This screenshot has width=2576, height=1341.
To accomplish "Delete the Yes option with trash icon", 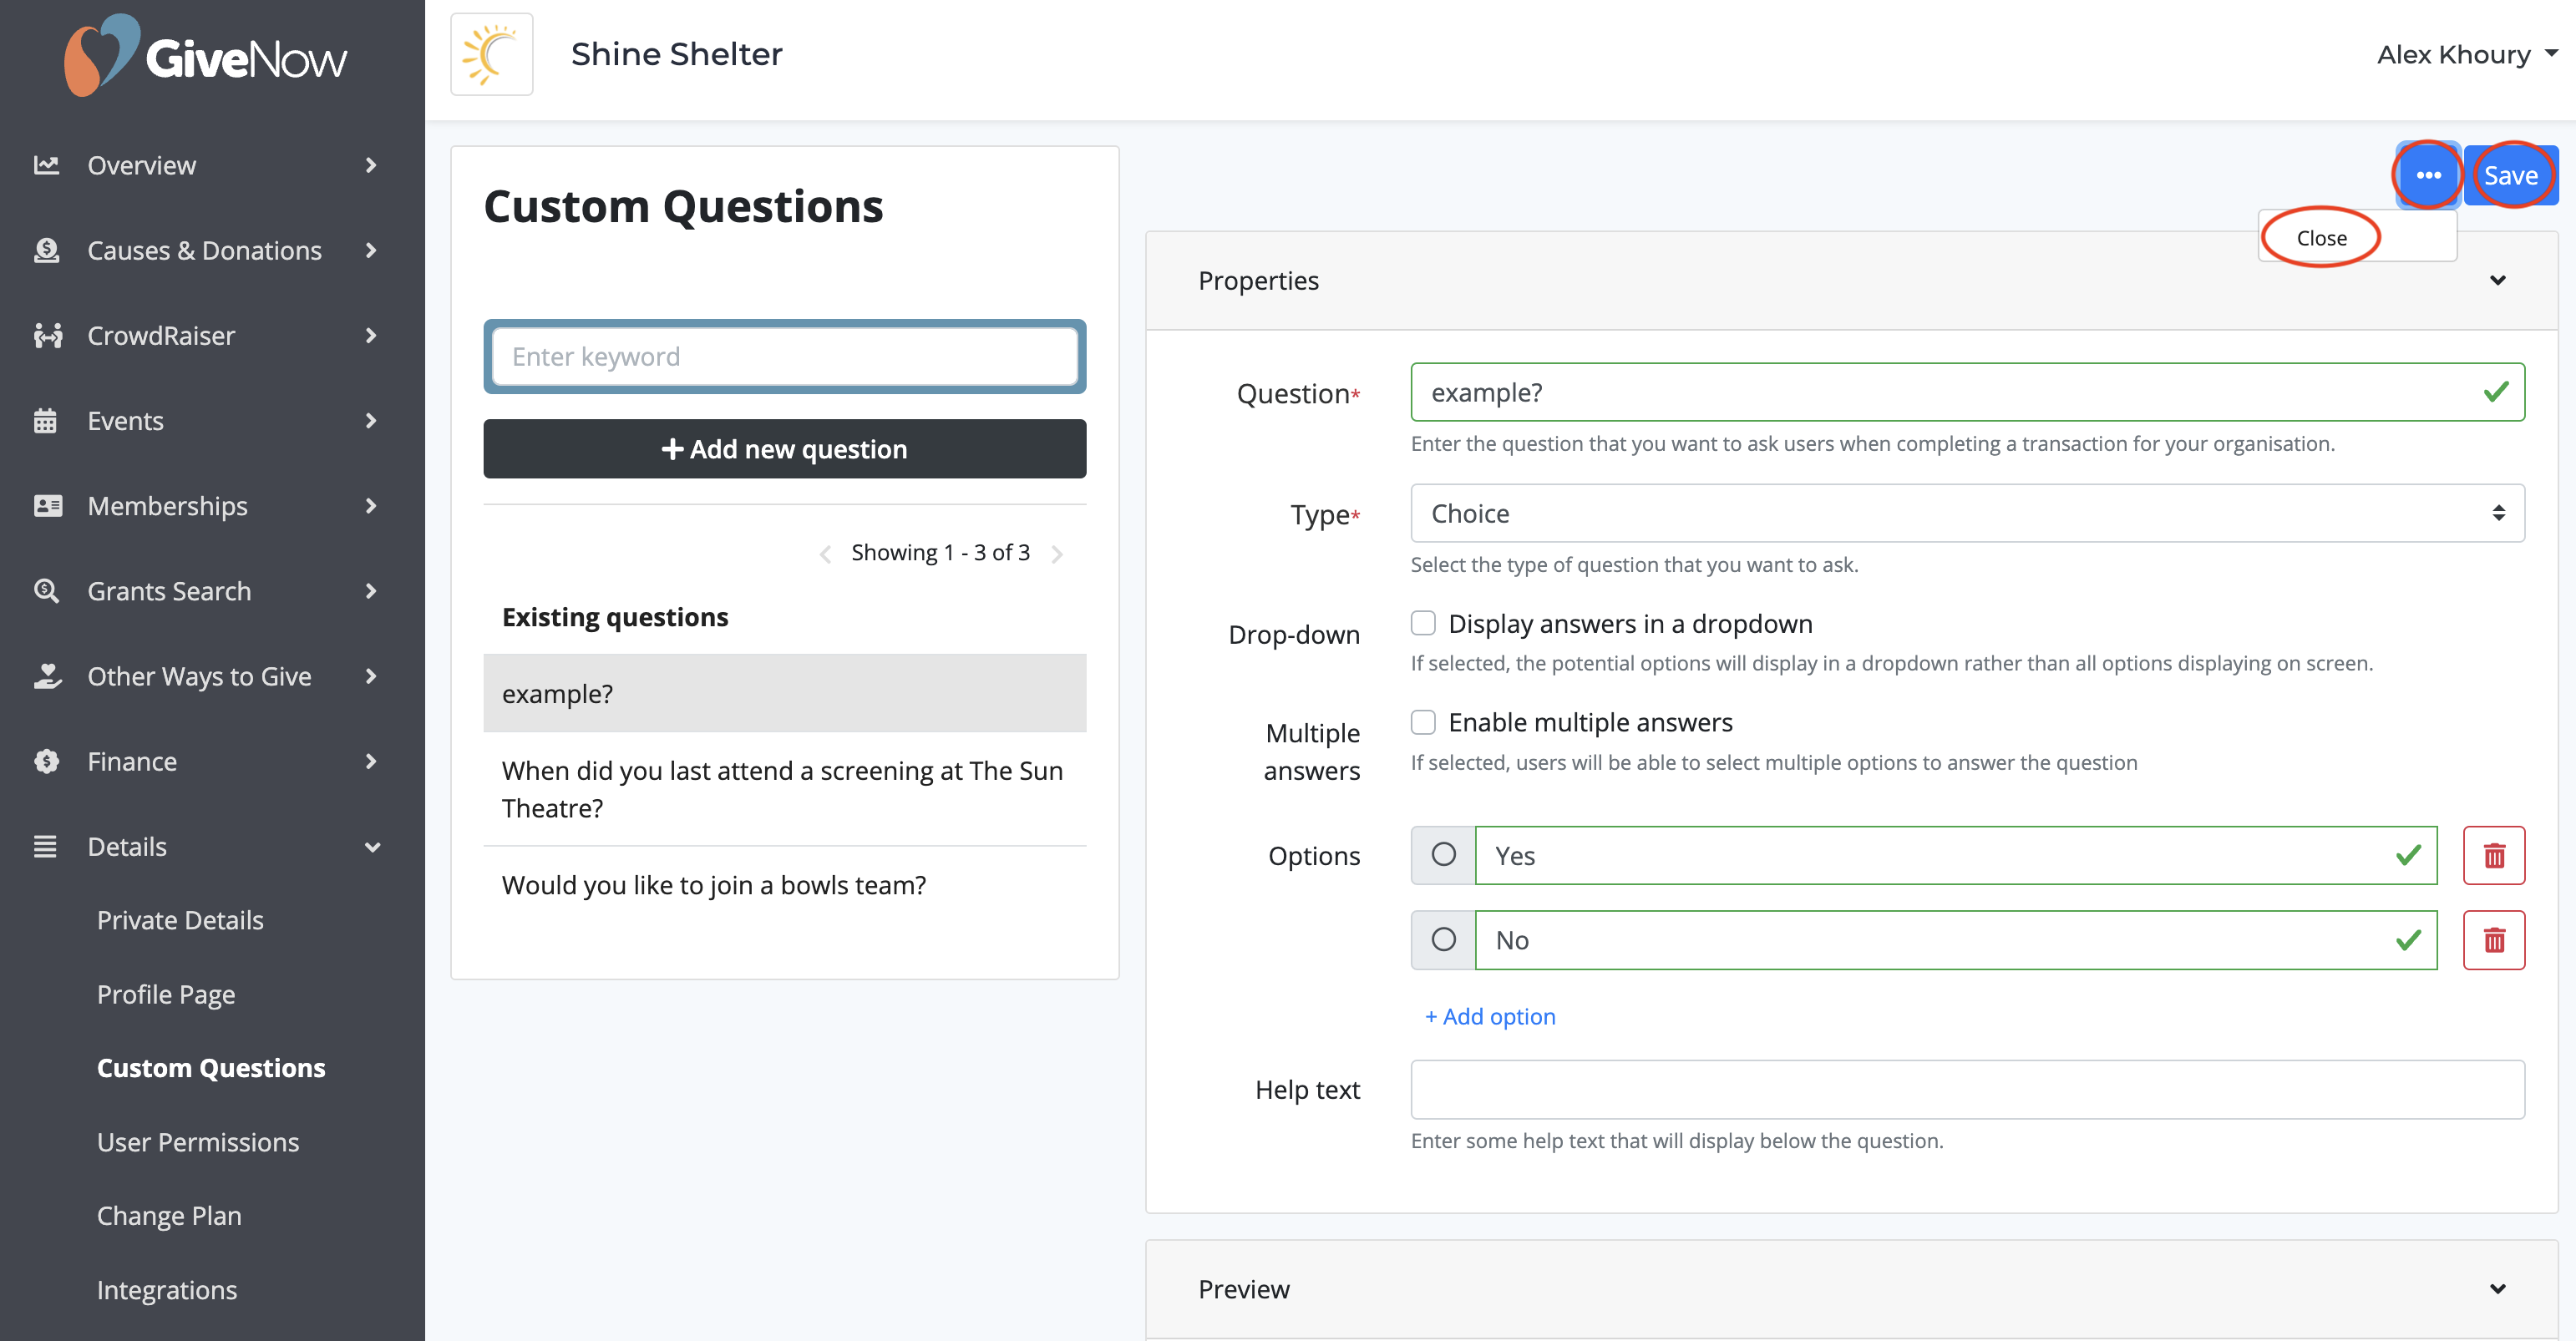I will (x=2493, y=855).
